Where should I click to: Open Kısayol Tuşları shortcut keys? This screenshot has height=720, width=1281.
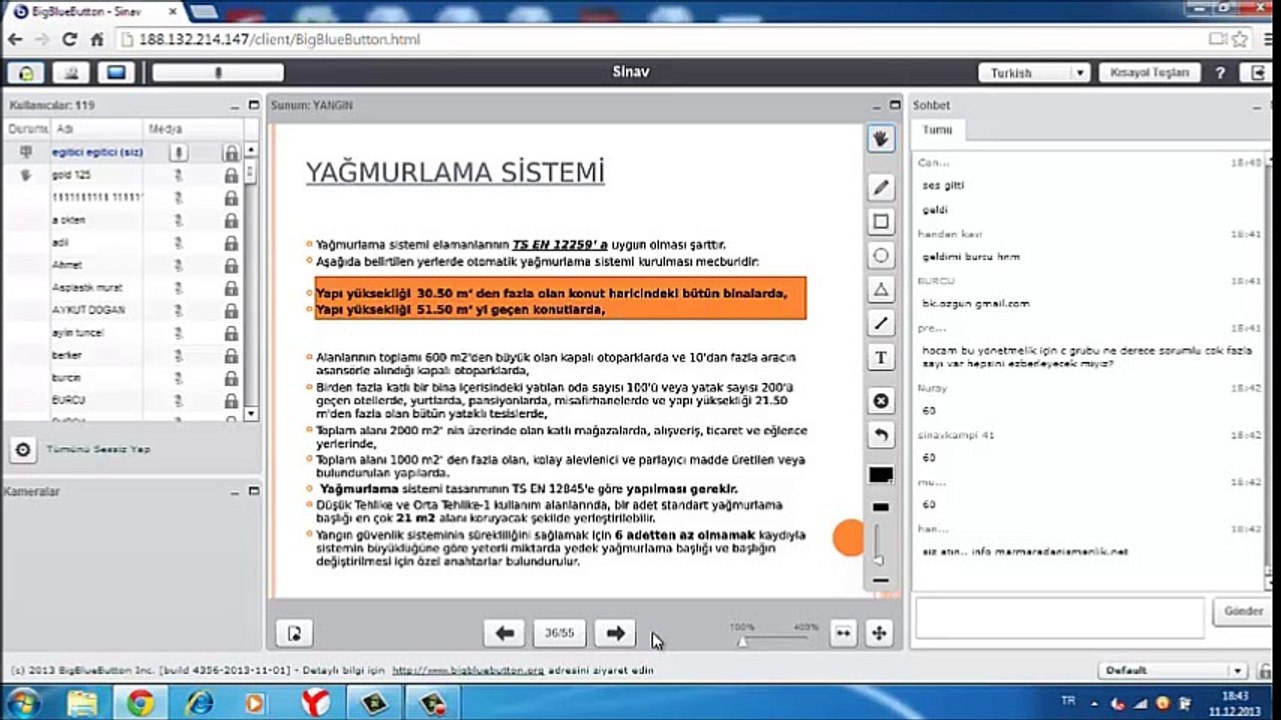[1149, 73]
